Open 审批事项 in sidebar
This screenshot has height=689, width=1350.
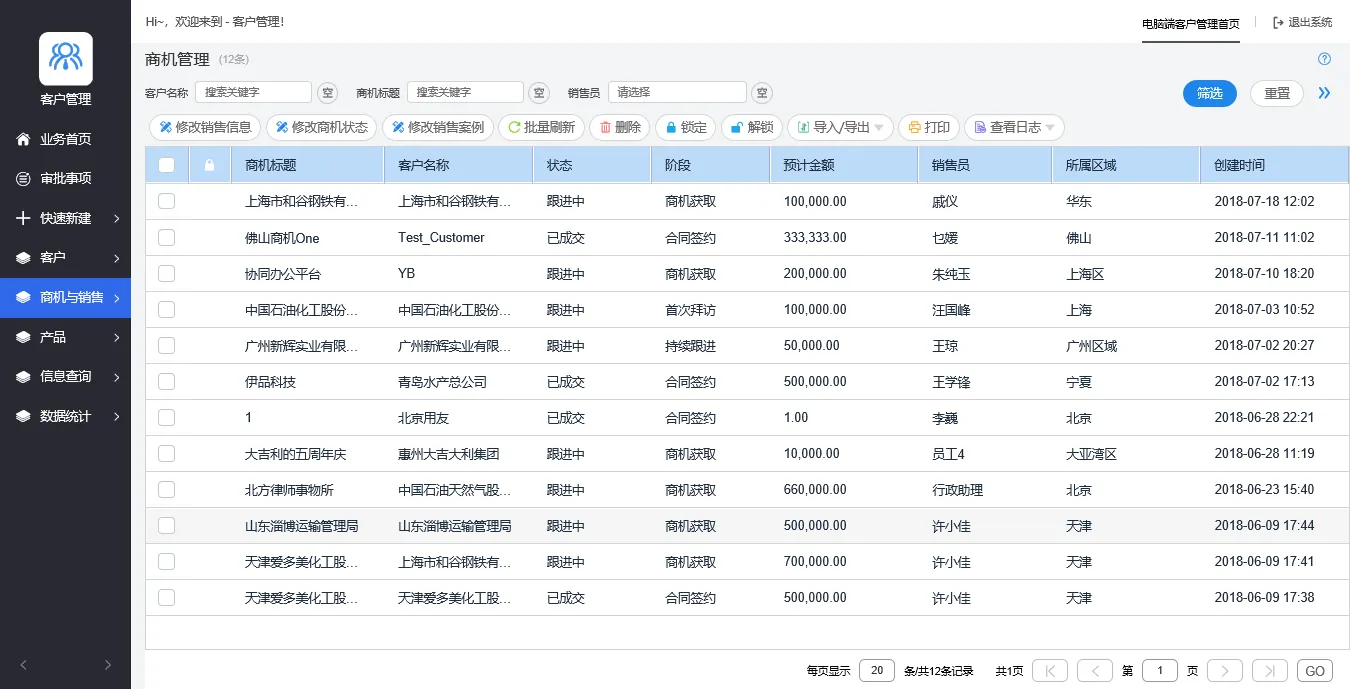coord(65,178)
